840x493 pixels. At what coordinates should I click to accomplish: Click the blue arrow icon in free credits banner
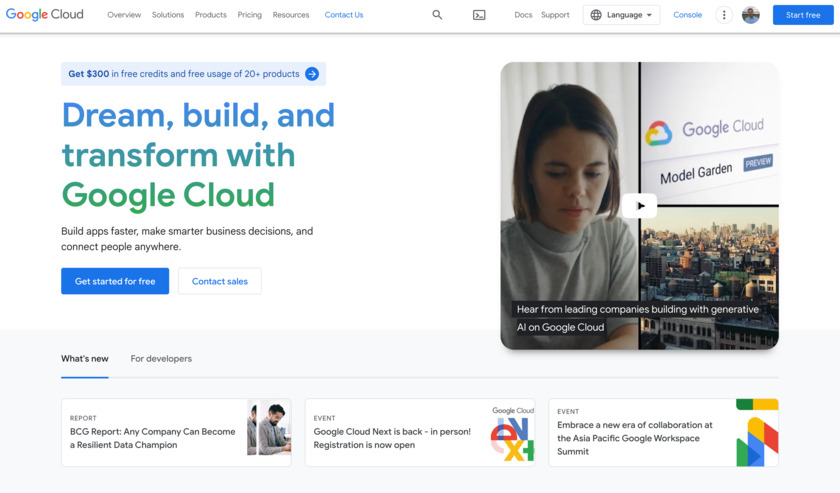312,74
